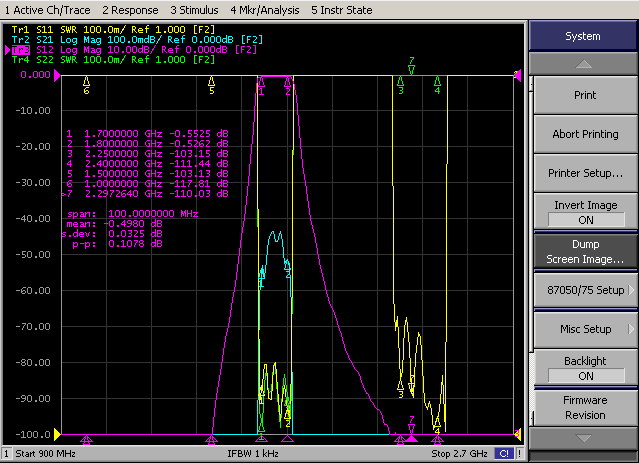Screen dimensions: 639x463
Task: Click green marker 4 at top of graph
Action: pyautogui.click(x=437, y=85)
